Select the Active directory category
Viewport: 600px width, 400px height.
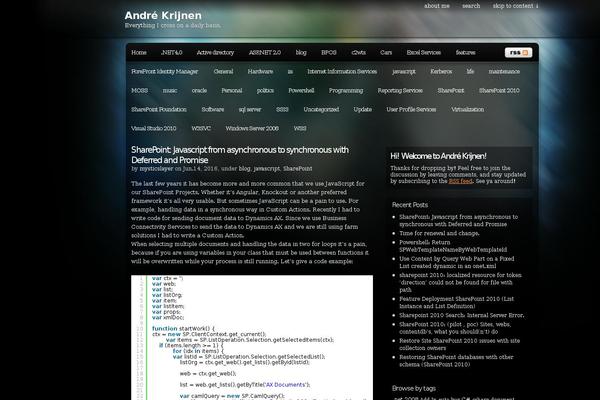click(x=215, y=52)
